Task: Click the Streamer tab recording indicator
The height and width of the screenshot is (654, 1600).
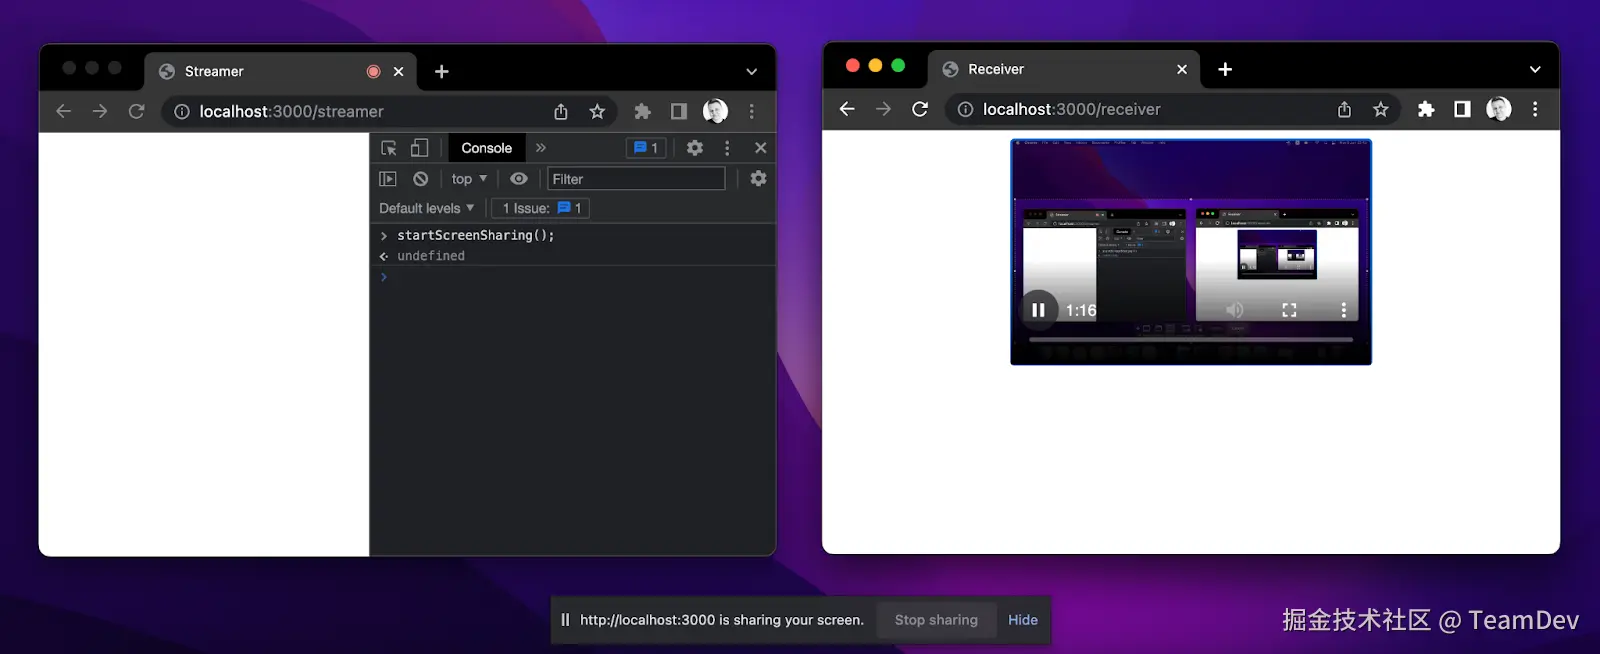Action: 373,71
